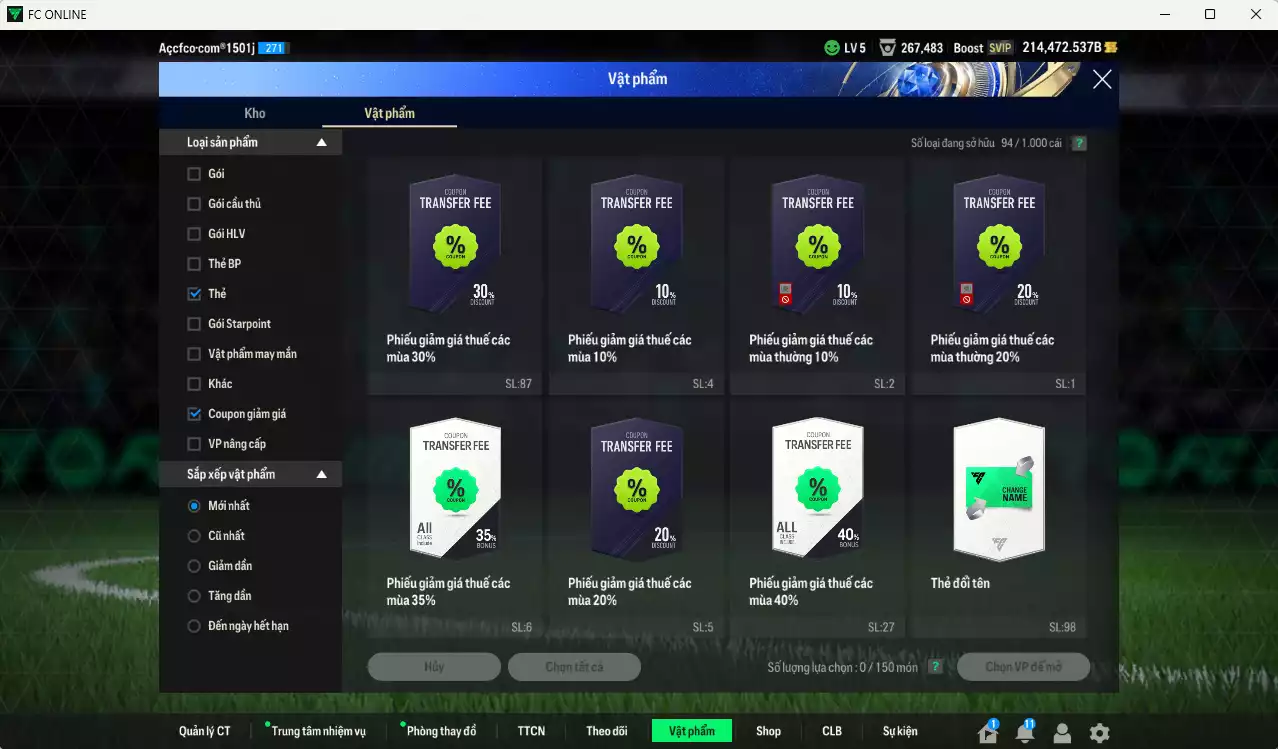This screenshot has height=749, width=1278.
Task: Click the Chọn tất cả button
Action: pyautogui.click(x=574, y=666)
